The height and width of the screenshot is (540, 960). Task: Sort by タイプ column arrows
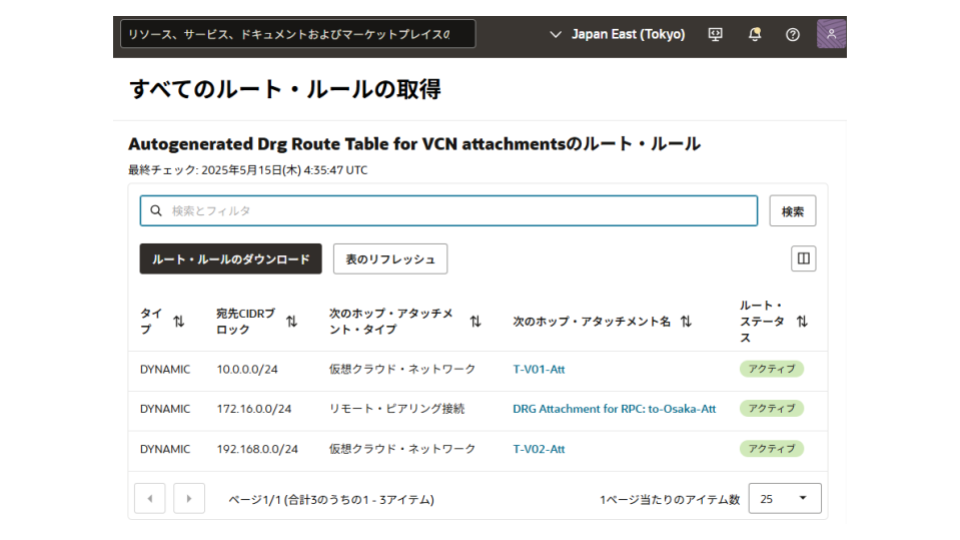[179, 321]
